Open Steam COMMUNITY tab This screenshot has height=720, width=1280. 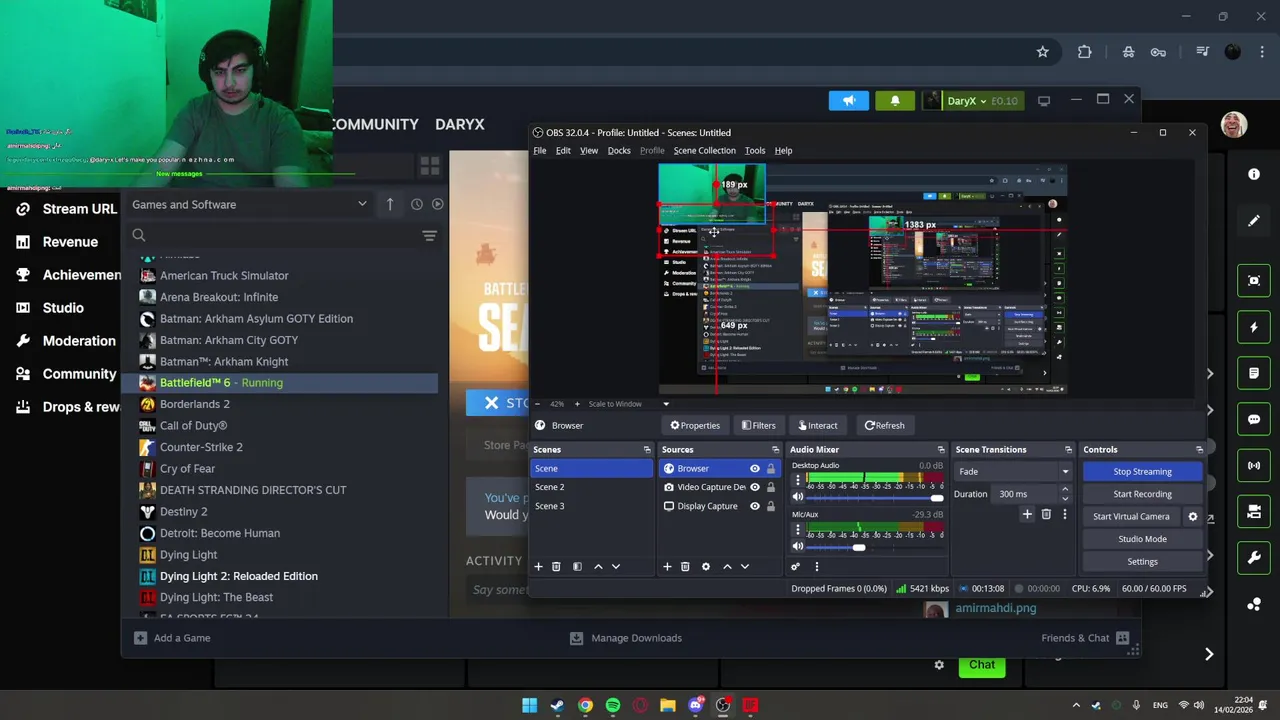pyautogui.click(x=375, y=124)
